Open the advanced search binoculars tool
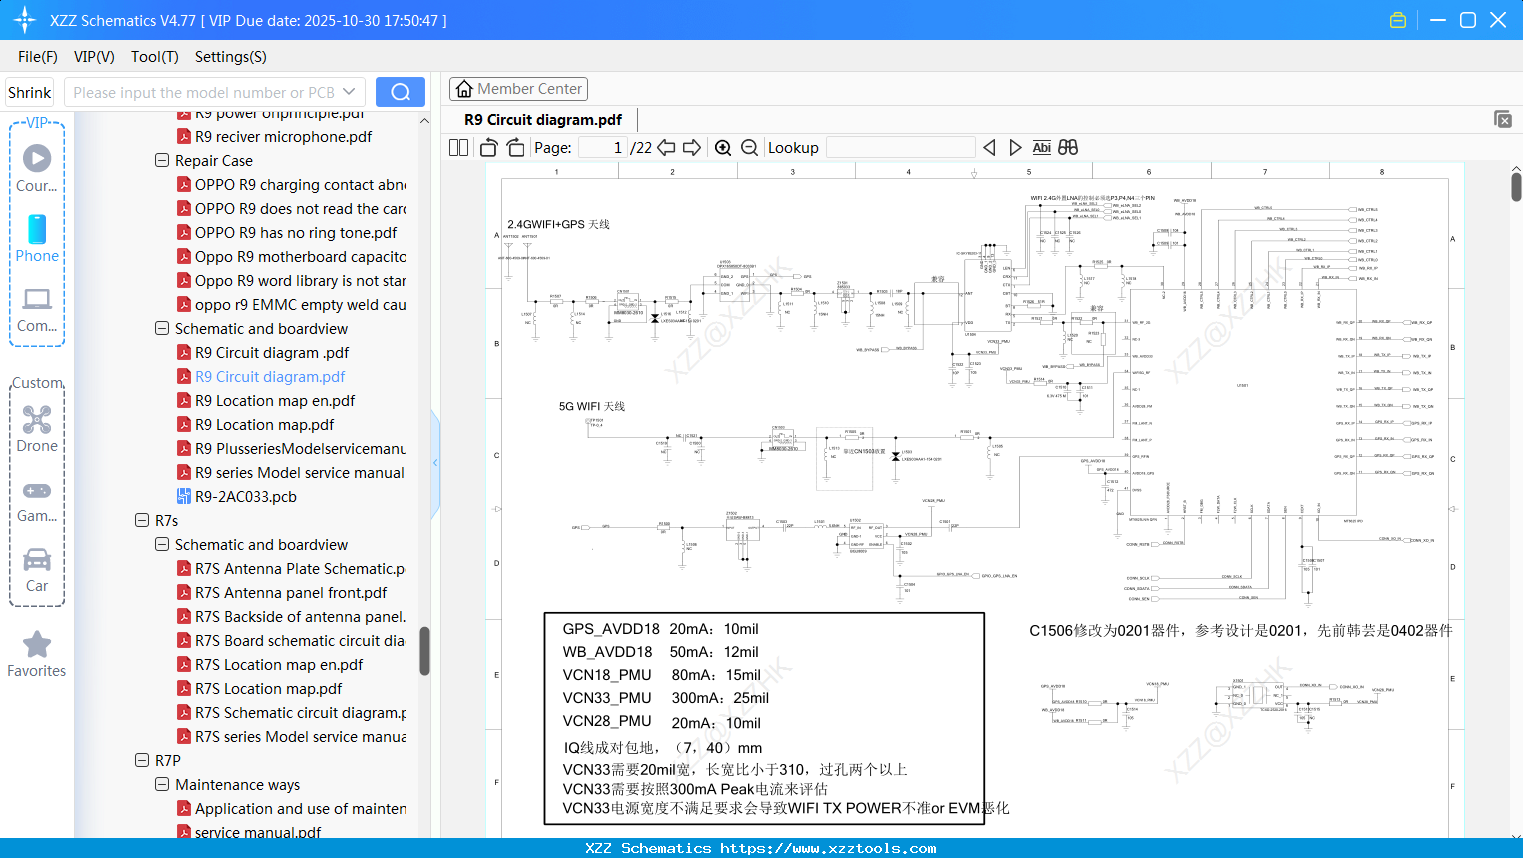1523x858 pixels. (1067, 147)
